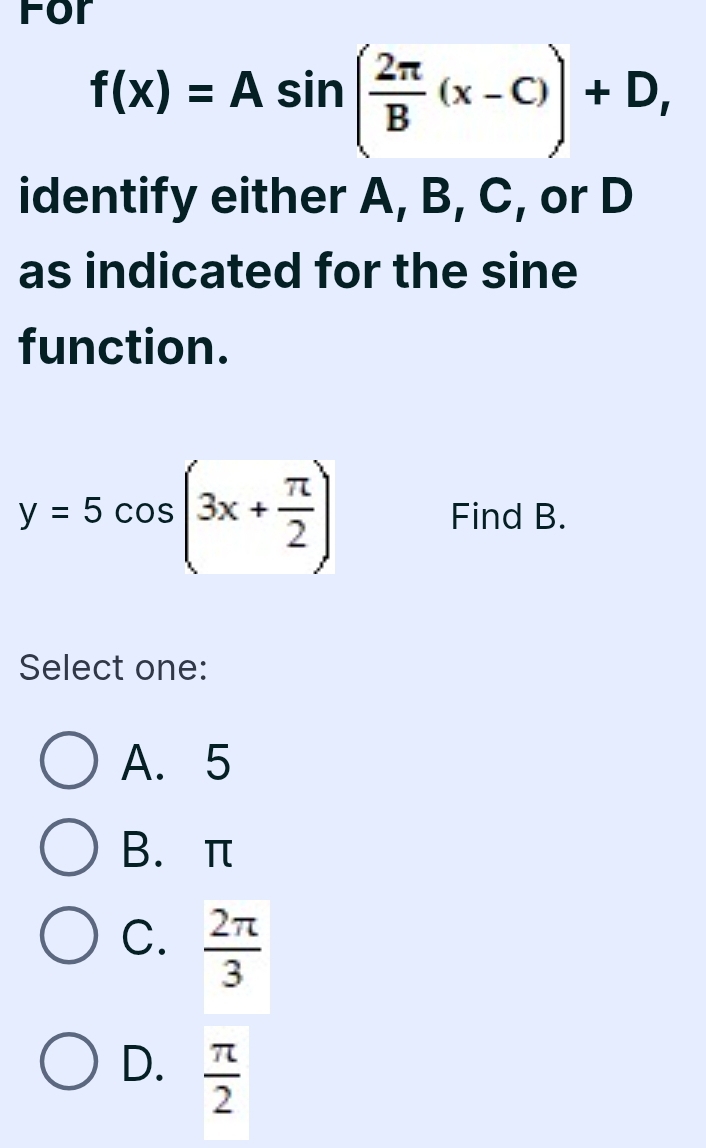The height and width of the screenshot is (1148, 706).
Task: Click the Select one: heading
Action: (x=112, y=667)
